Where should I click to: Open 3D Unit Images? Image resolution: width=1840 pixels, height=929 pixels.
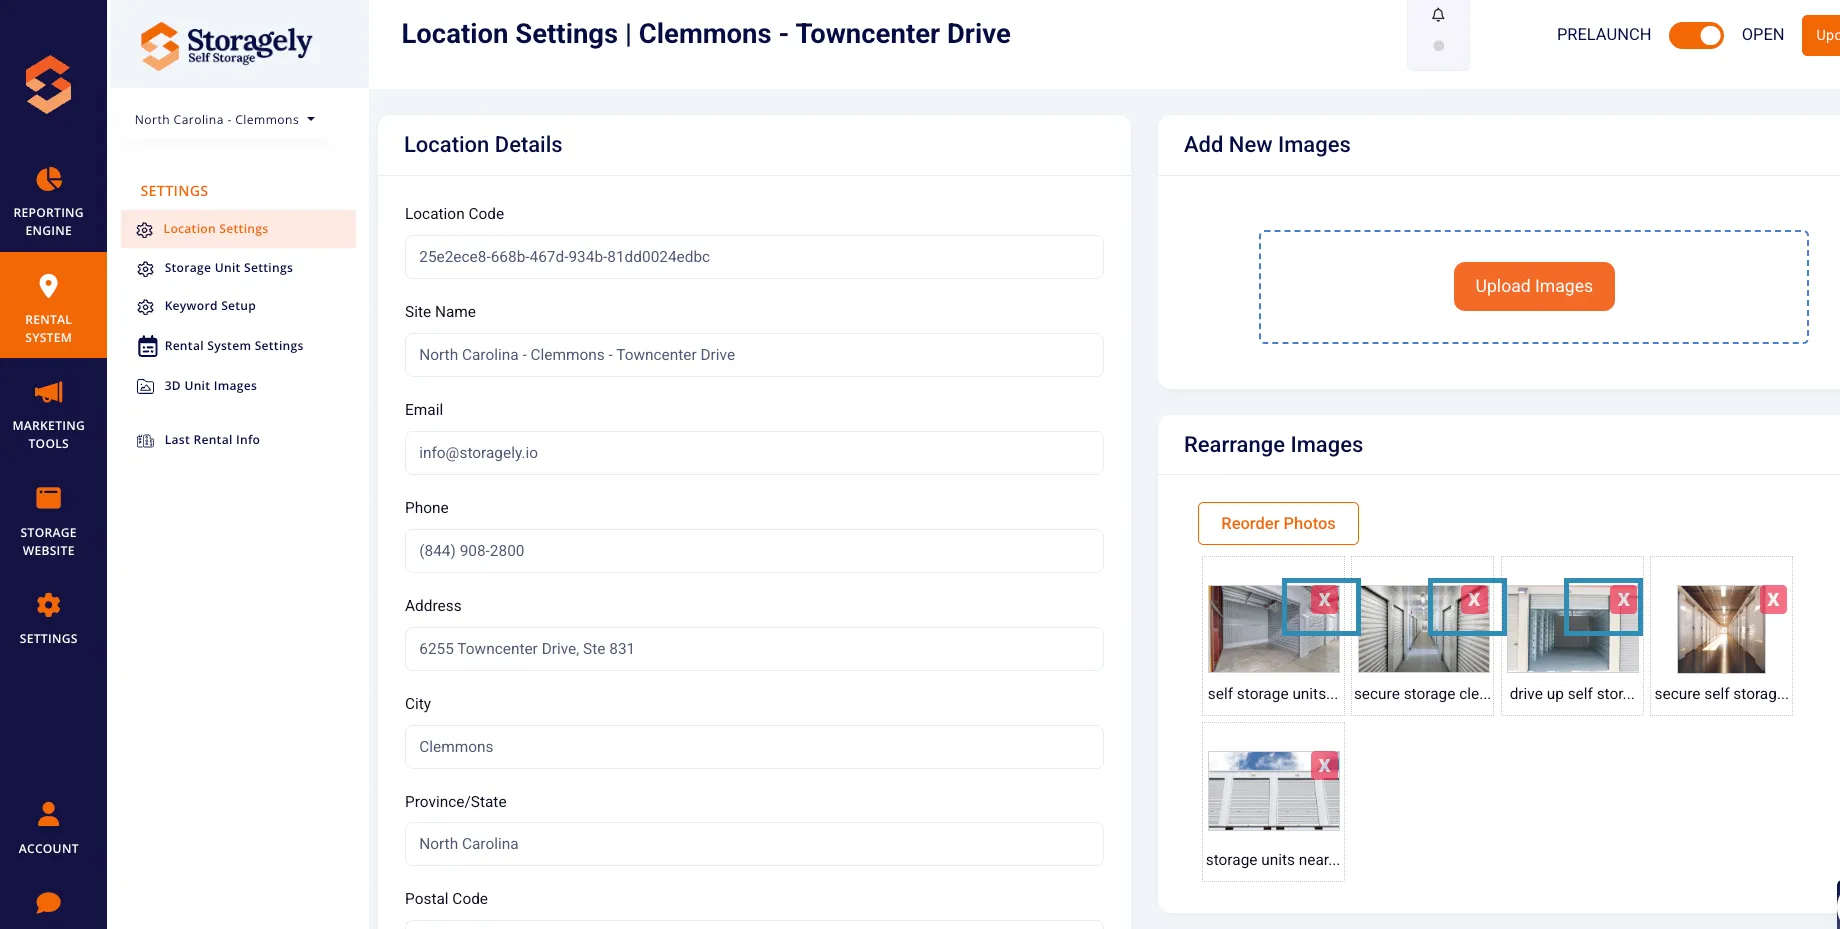coord(210,386)
